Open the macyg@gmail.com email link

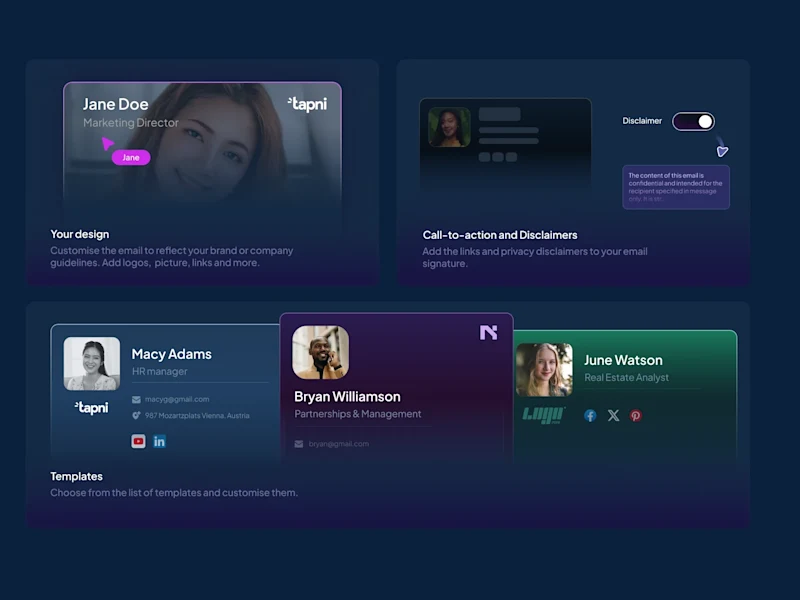177,399
